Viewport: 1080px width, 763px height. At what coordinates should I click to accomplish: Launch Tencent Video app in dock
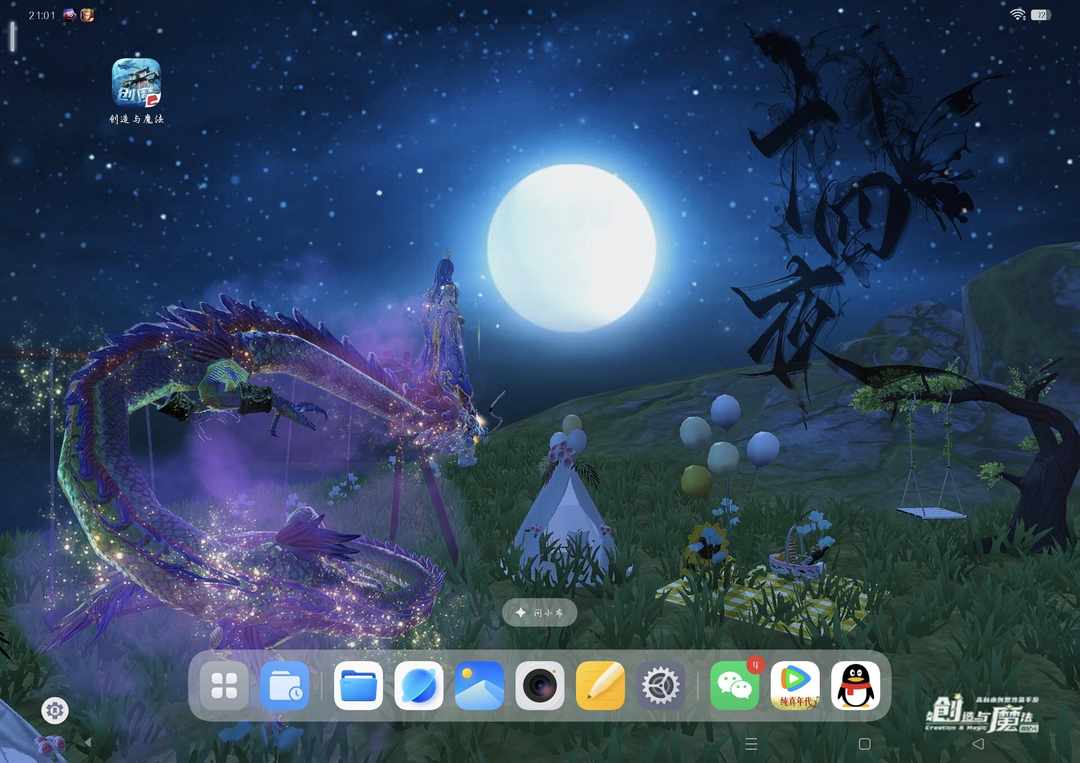[795, 686]
